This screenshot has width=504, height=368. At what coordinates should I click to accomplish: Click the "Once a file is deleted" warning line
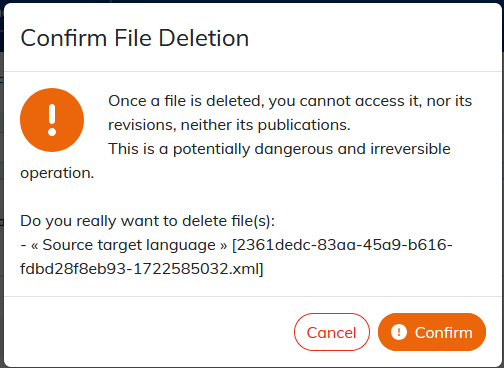point(290,101)
